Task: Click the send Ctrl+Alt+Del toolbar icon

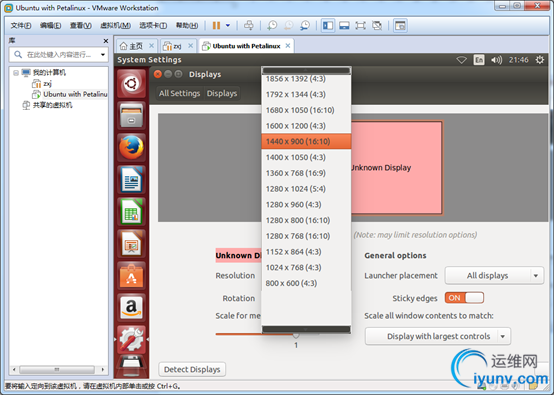Action: click(249, 25)
